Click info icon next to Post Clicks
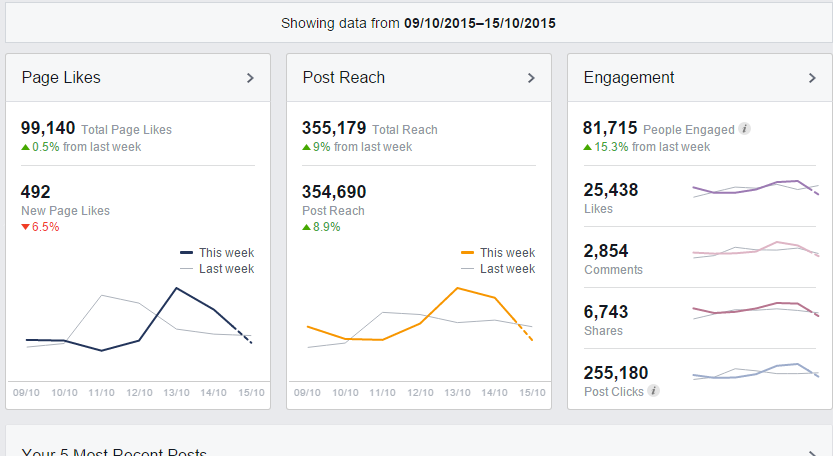This screenshot has height=456, width=833. [653, 391]
